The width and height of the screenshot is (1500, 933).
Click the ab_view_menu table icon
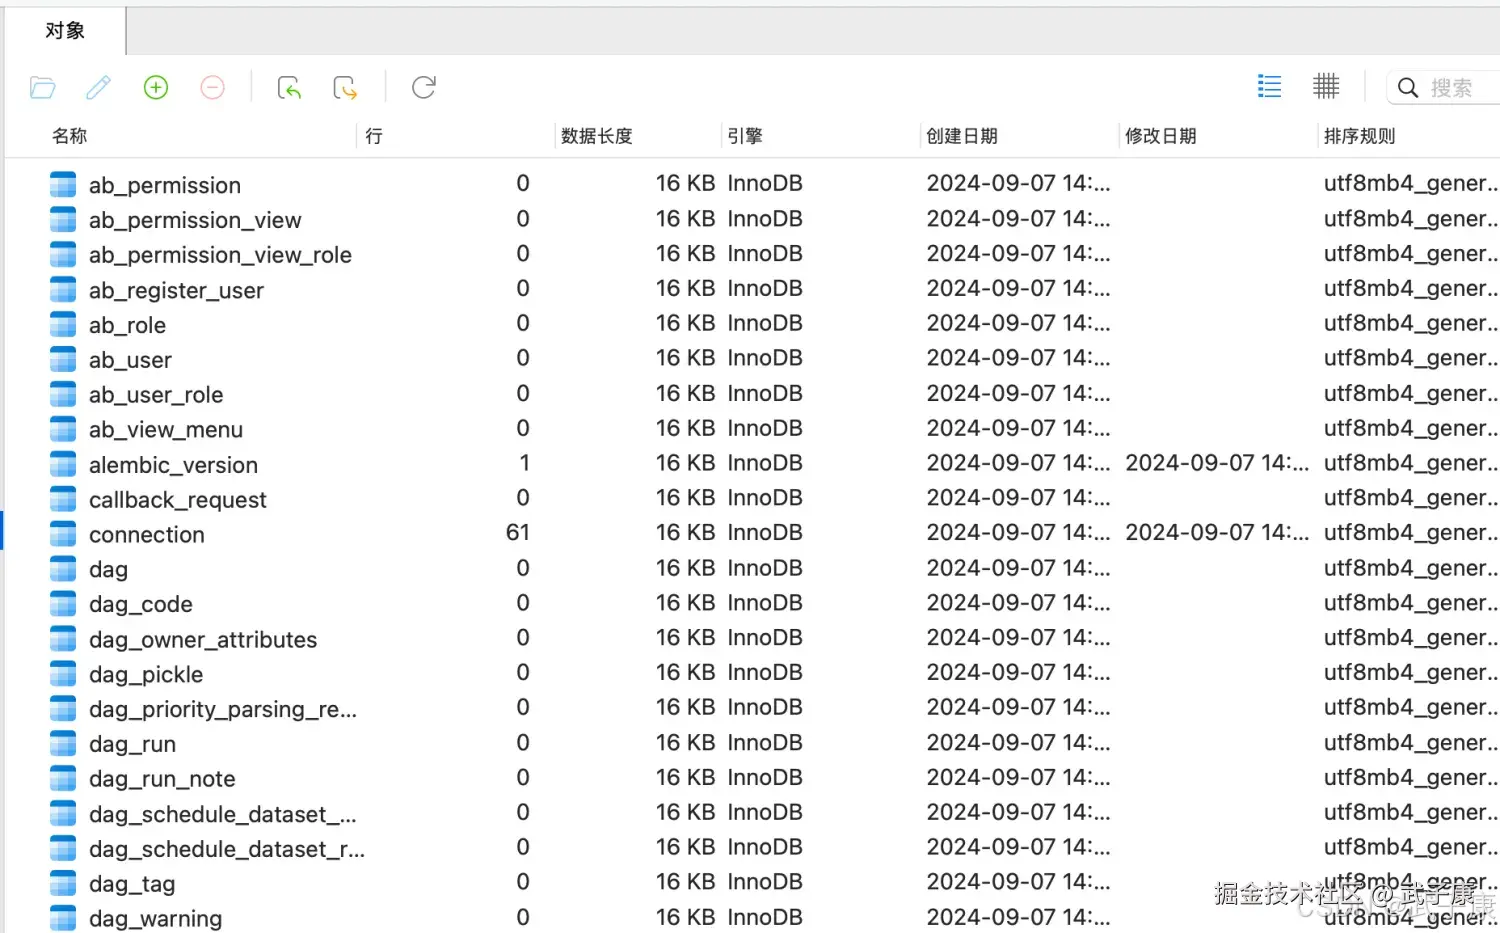[63, 429]
